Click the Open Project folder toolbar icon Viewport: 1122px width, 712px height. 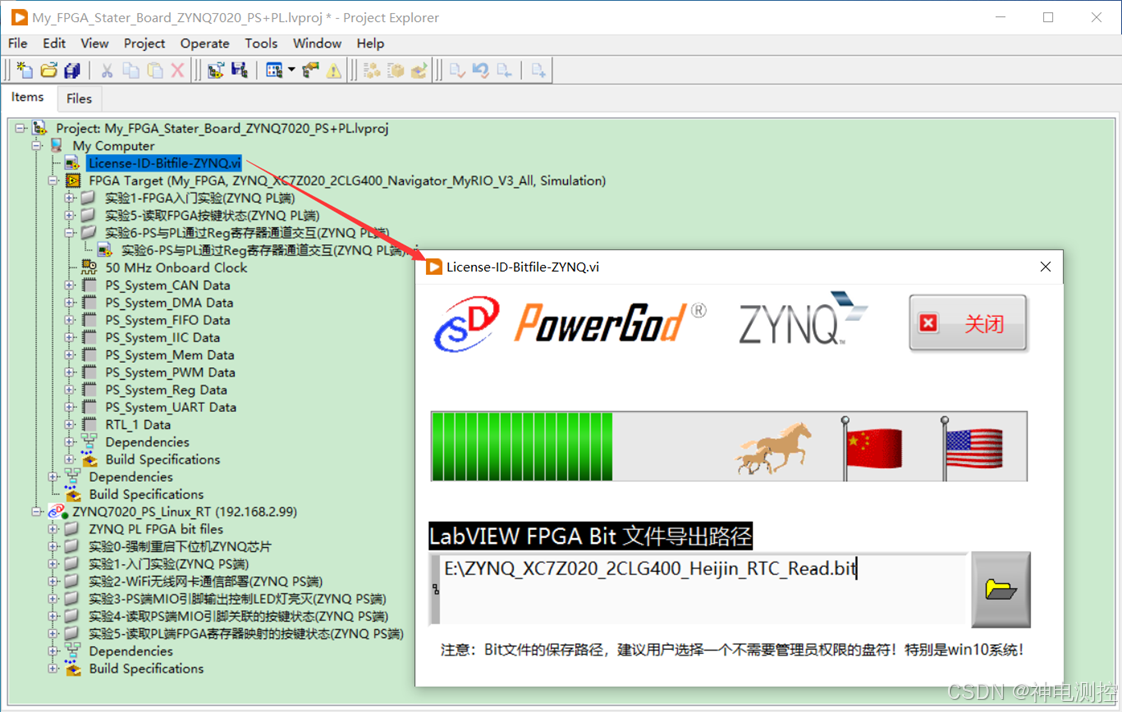coord(49,70)
